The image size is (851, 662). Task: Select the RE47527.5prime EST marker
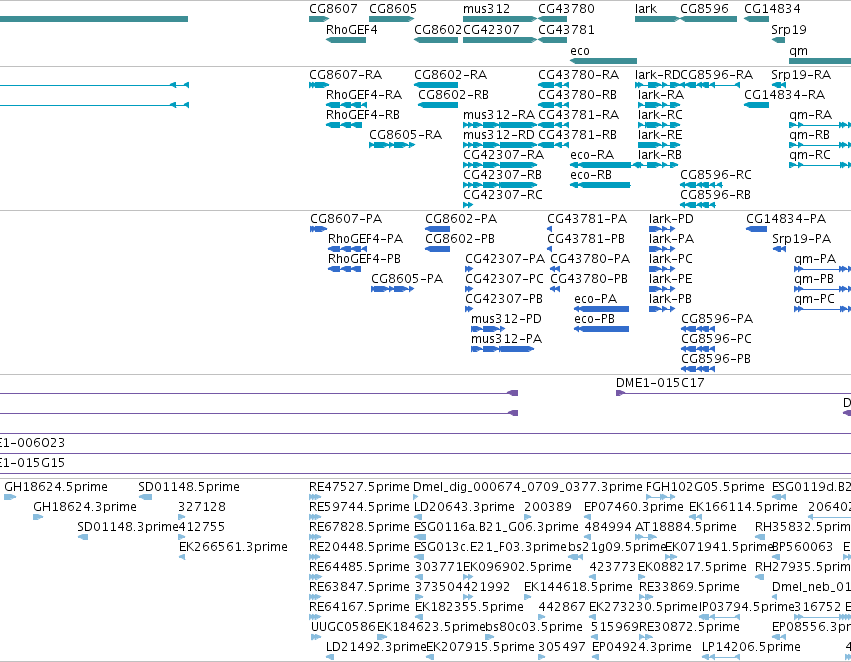click(x=315, y=496)
